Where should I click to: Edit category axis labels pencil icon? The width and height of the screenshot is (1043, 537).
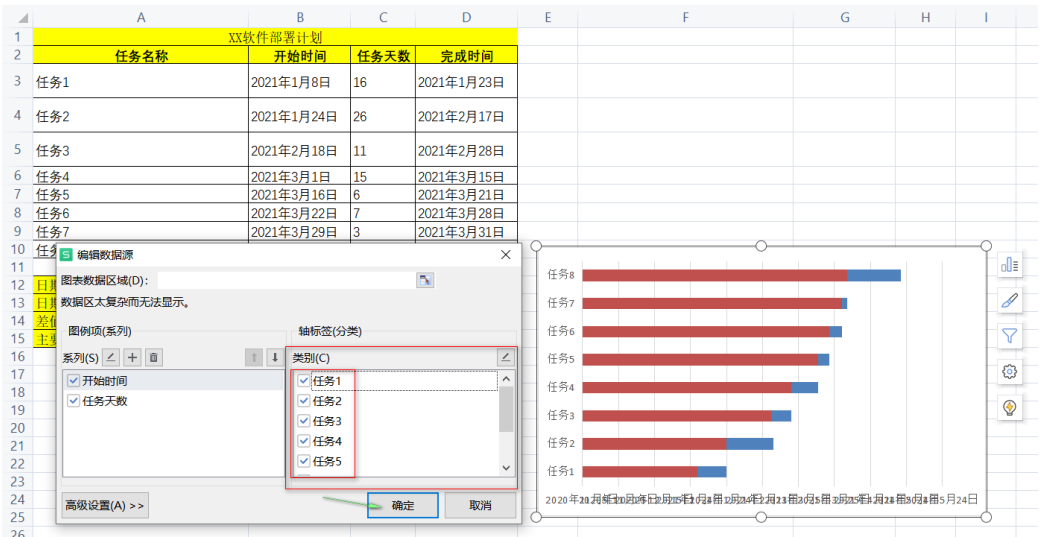pos(506,357)
